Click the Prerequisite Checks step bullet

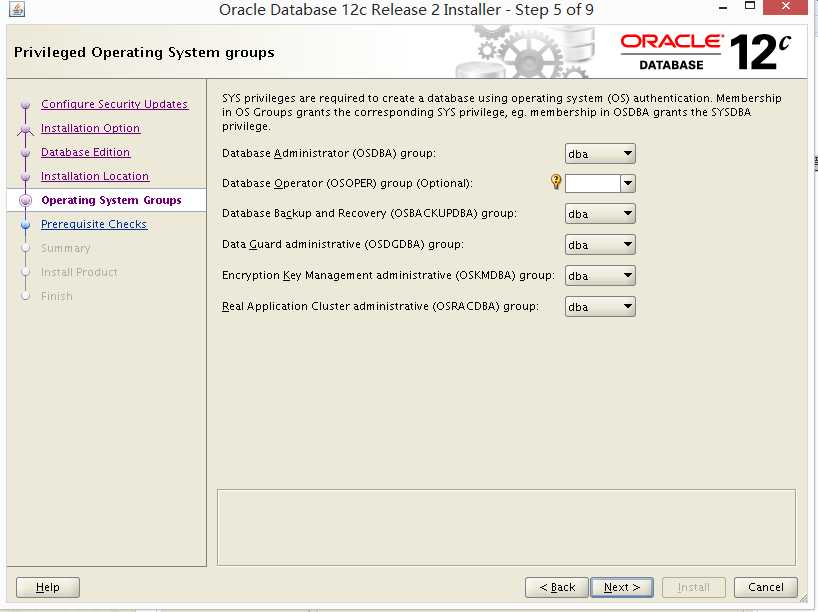[x=26, y=224]
